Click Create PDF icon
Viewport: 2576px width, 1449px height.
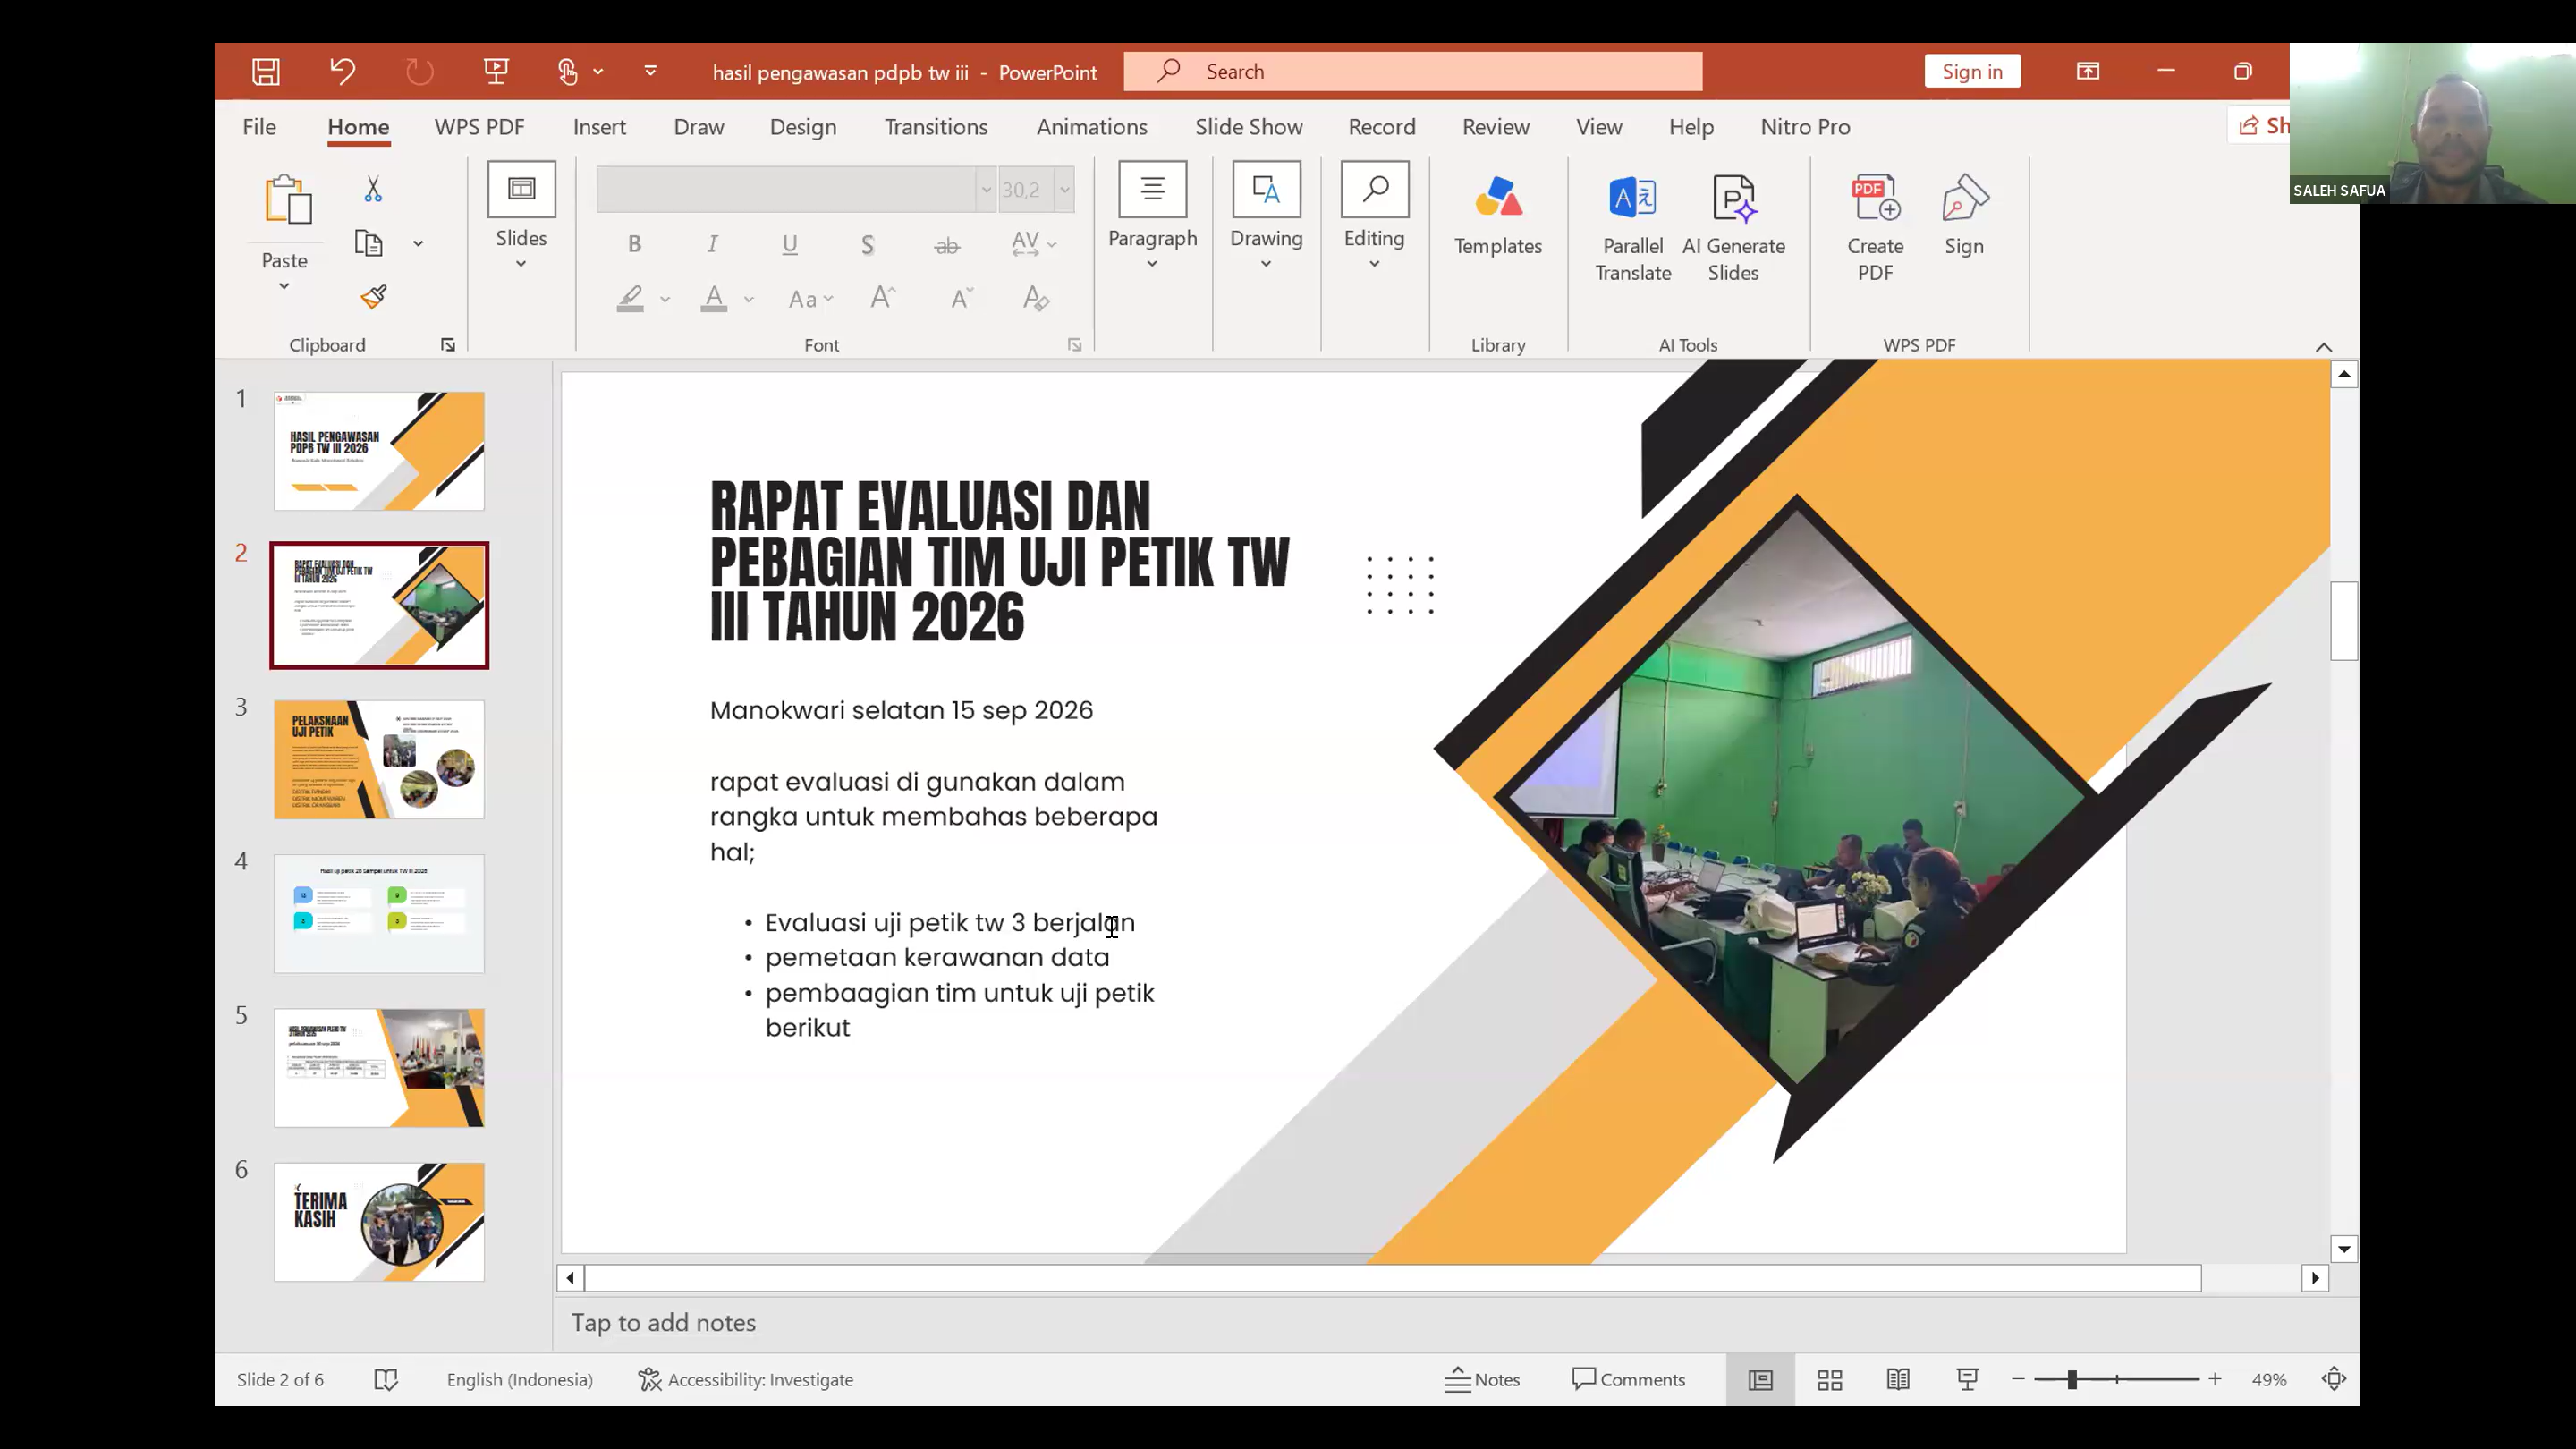point(1875,229)
